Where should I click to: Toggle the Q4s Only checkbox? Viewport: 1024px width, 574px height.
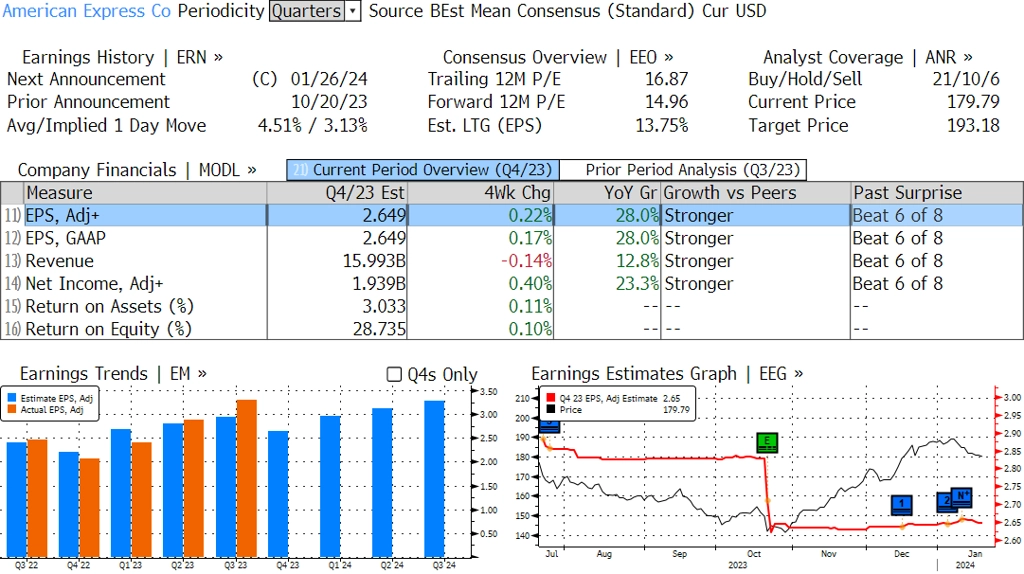(x=394, y=374)
